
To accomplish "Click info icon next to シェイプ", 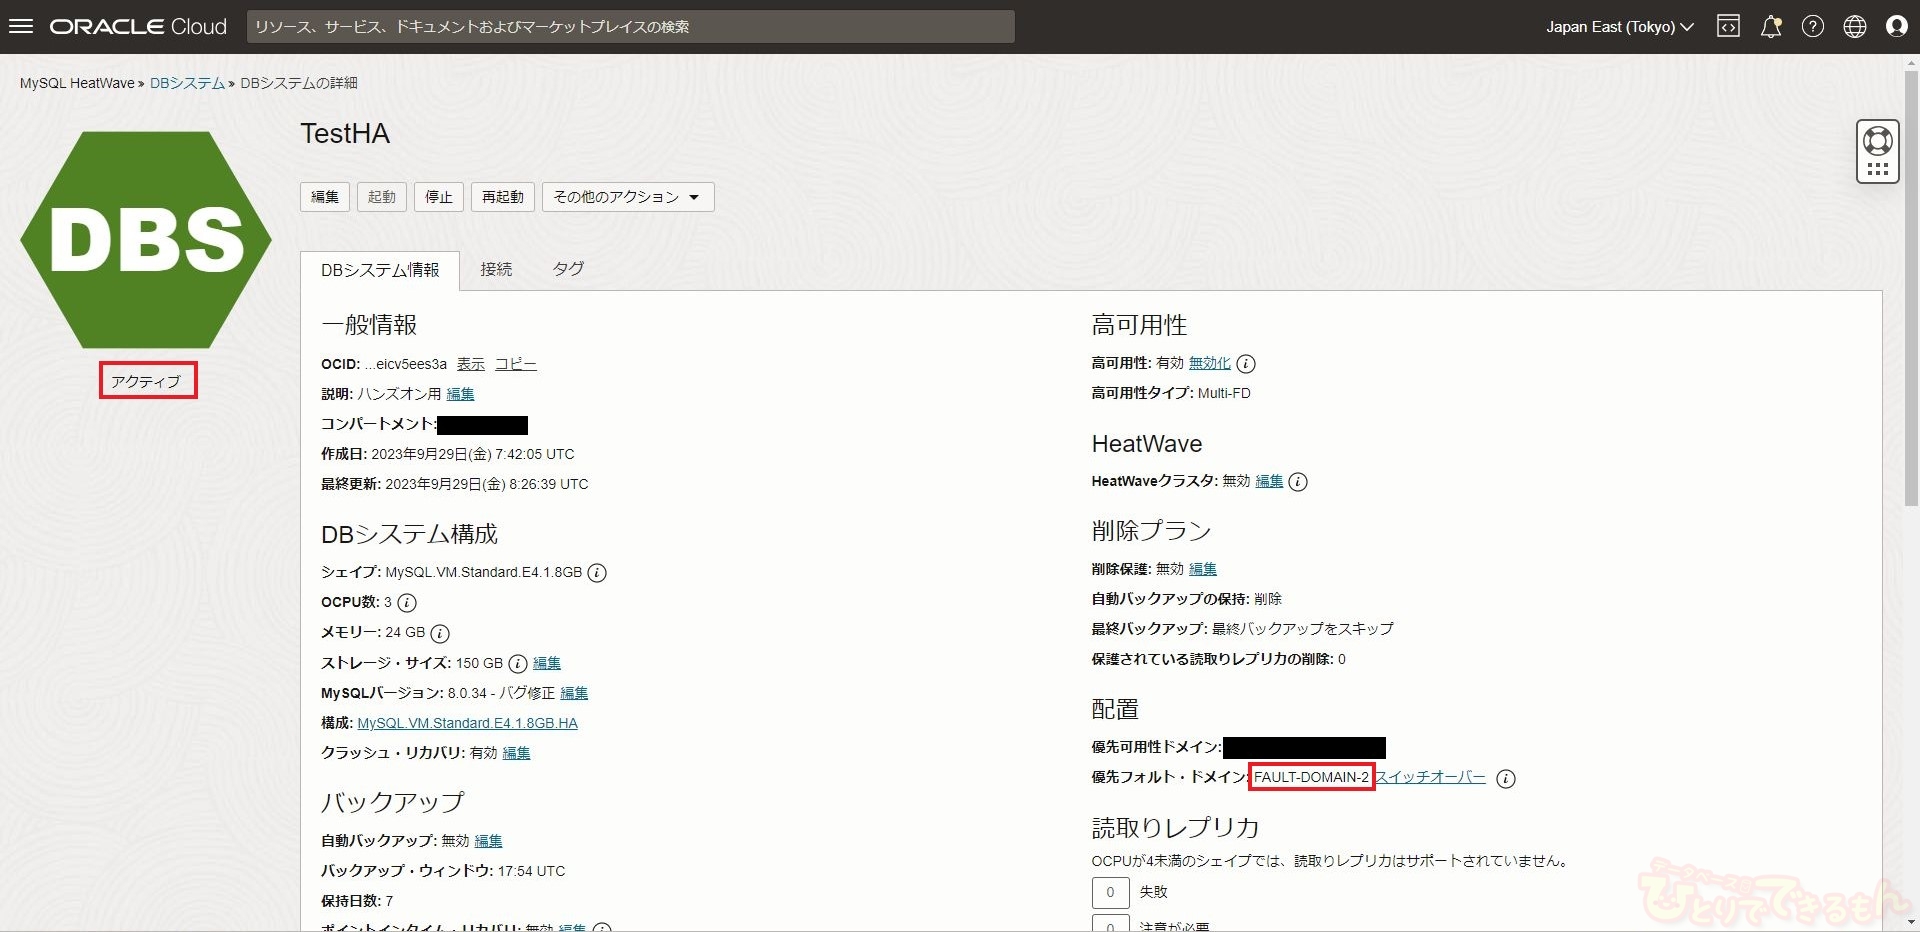I will [597, 573].
